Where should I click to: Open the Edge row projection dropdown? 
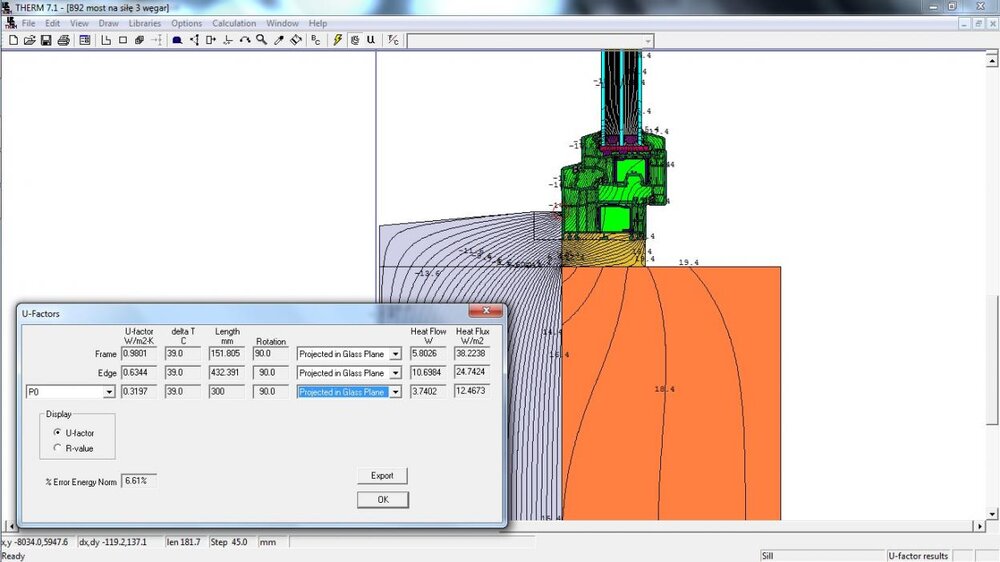[395, 373]
